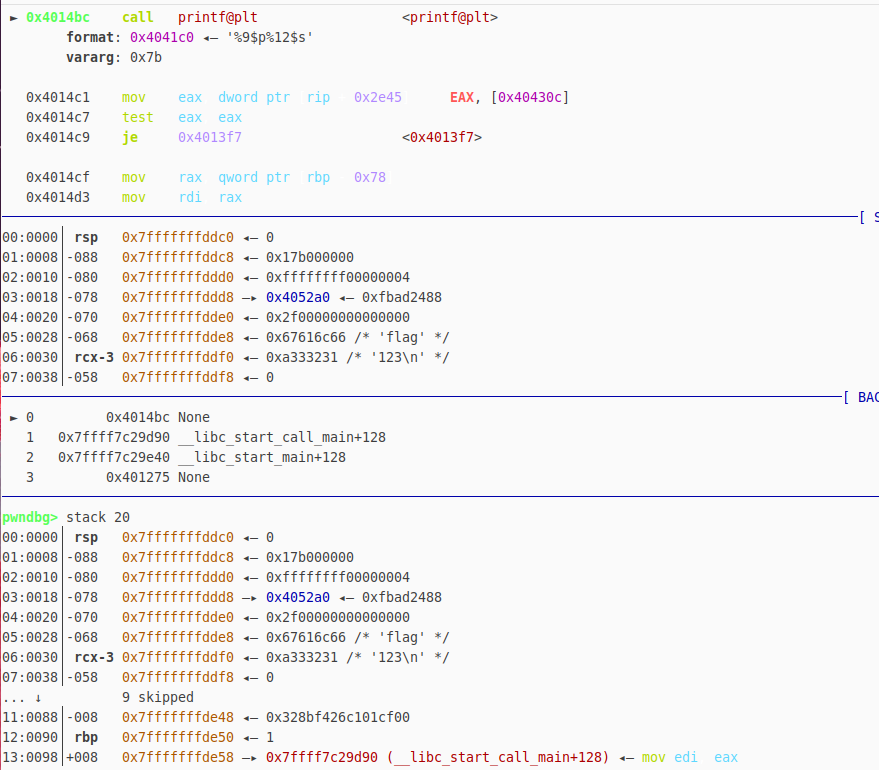Select the vararg value 0x7b
The width and height of the screenshot is (879, 770).
[146, 58]
